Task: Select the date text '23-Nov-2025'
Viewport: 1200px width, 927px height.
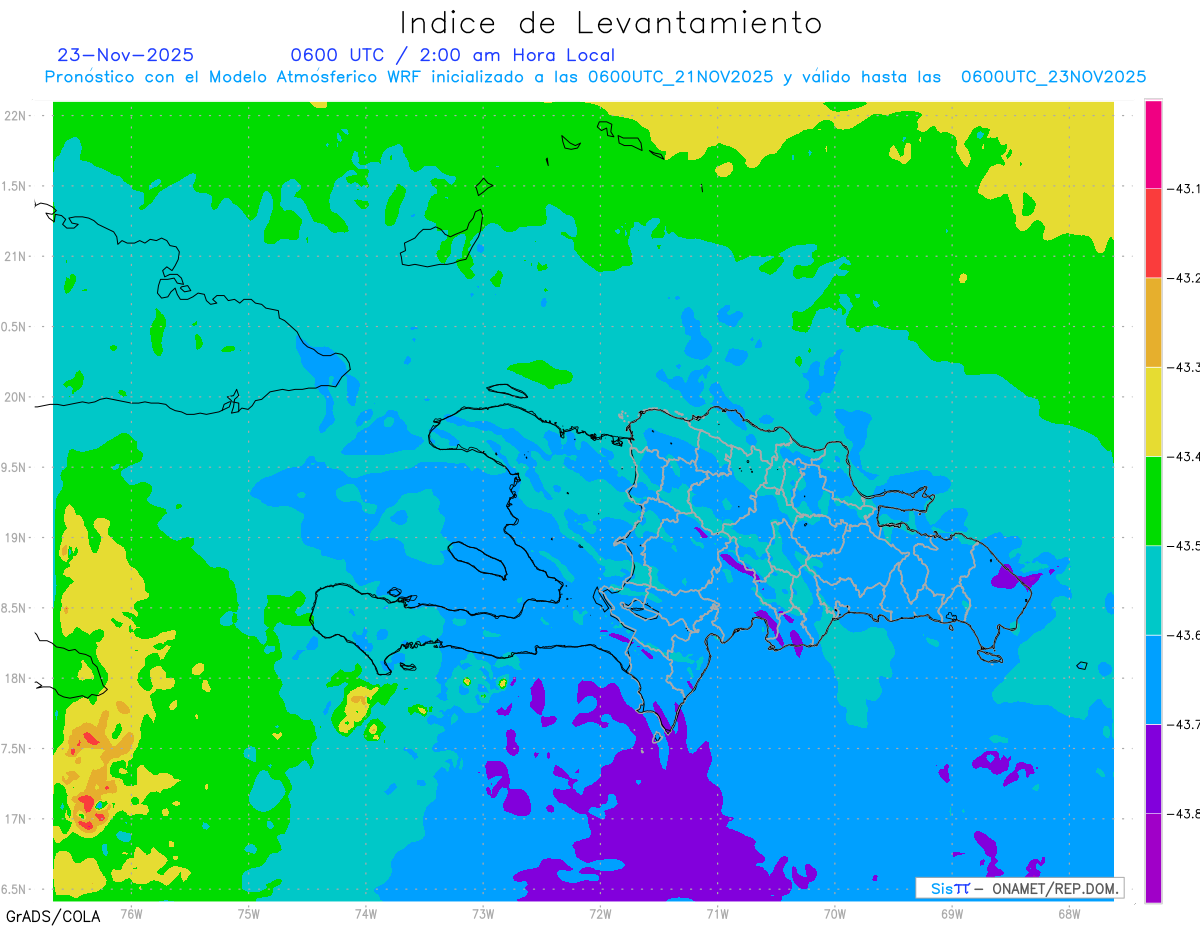Action: [x=126, y=55]
